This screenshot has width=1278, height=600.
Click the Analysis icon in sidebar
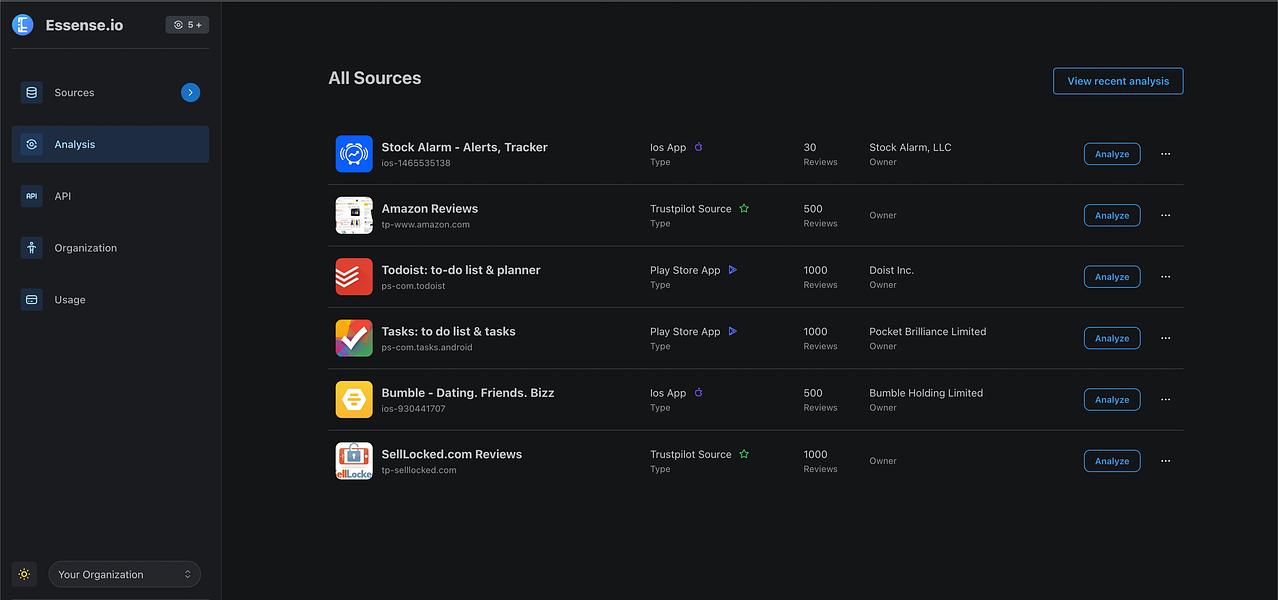pyautogui.click(x=32, y=144)
